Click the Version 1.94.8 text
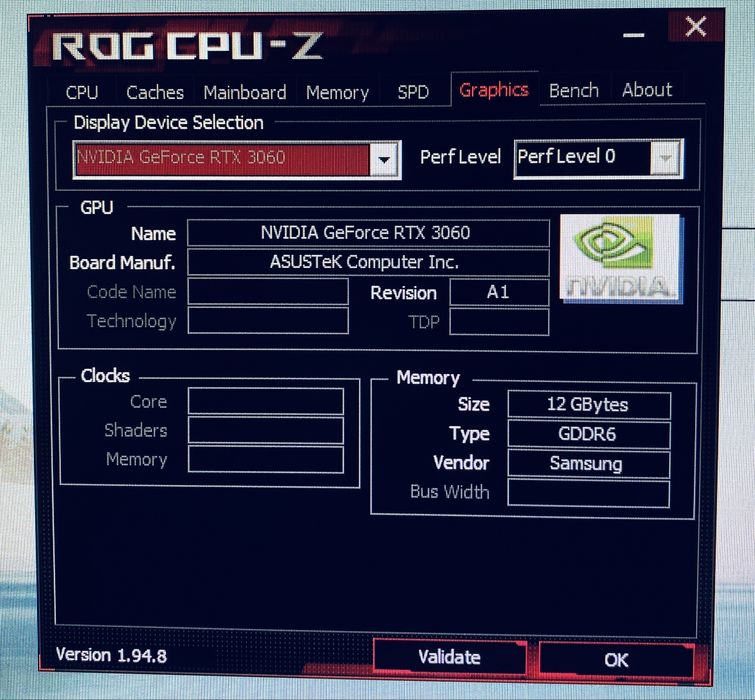 [111, 655]
